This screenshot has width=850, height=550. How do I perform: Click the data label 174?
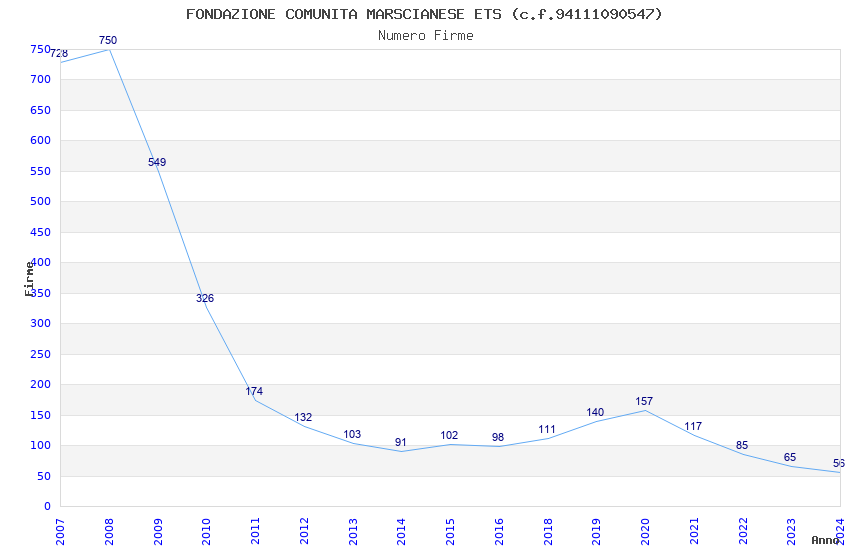click(254, 391)
